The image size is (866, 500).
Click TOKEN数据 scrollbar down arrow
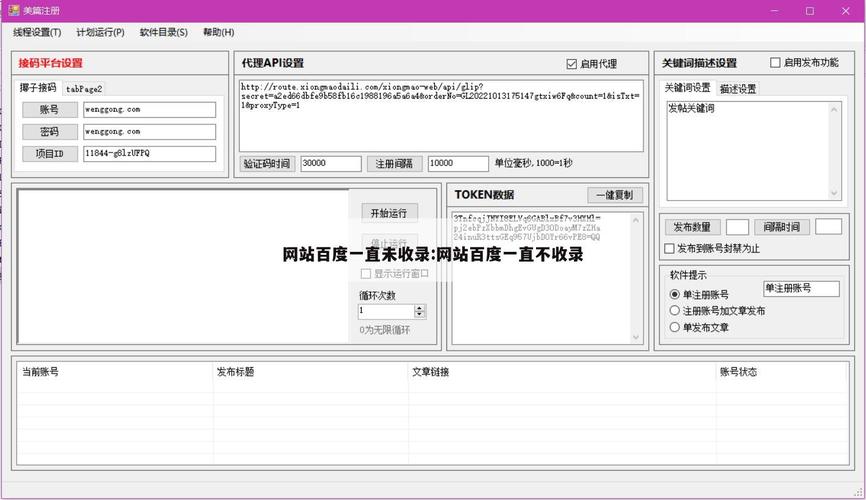pos(636,337)
